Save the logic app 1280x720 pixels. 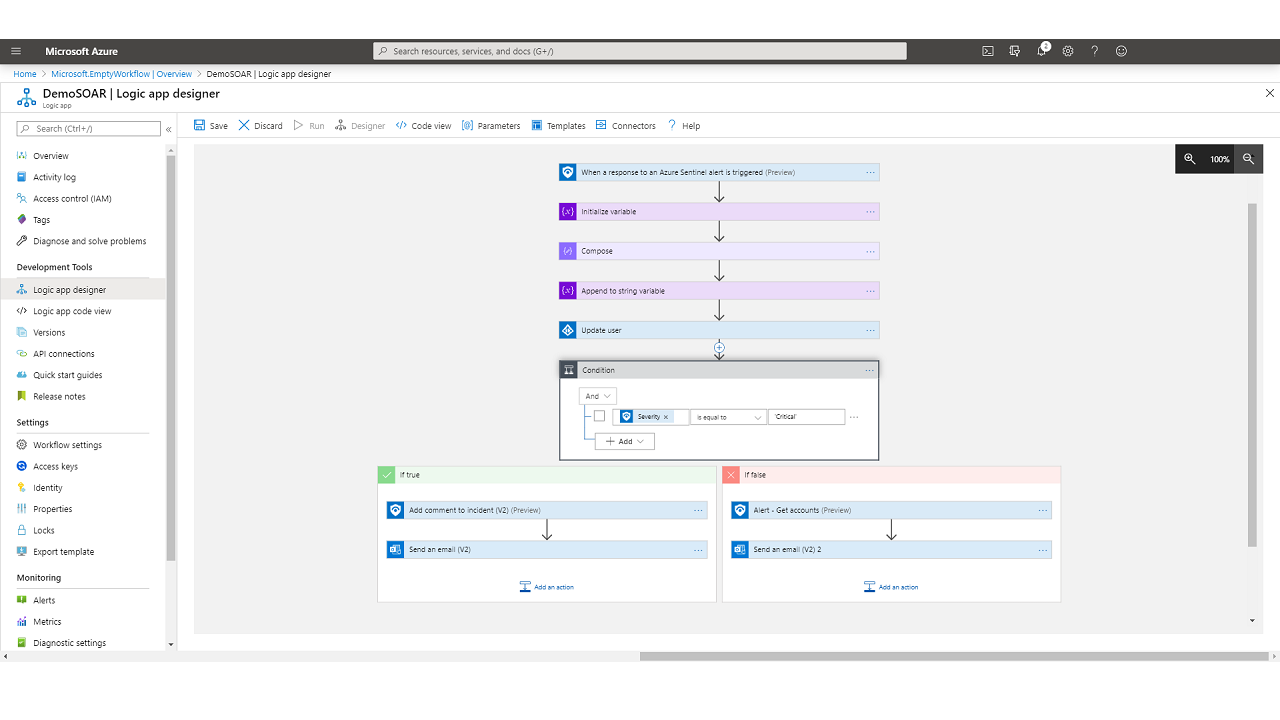pos(210,126)
